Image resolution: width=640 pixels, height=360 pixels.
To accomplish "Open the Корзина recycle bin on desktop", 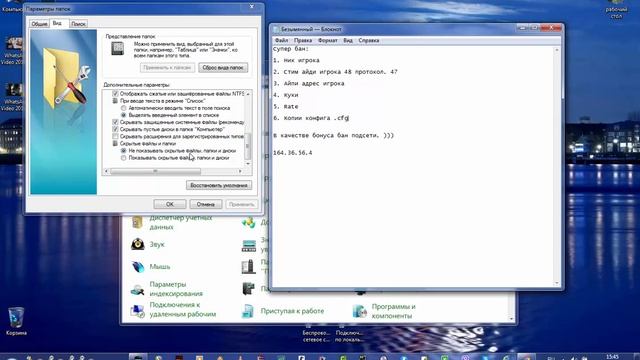I will coord(16,321).
